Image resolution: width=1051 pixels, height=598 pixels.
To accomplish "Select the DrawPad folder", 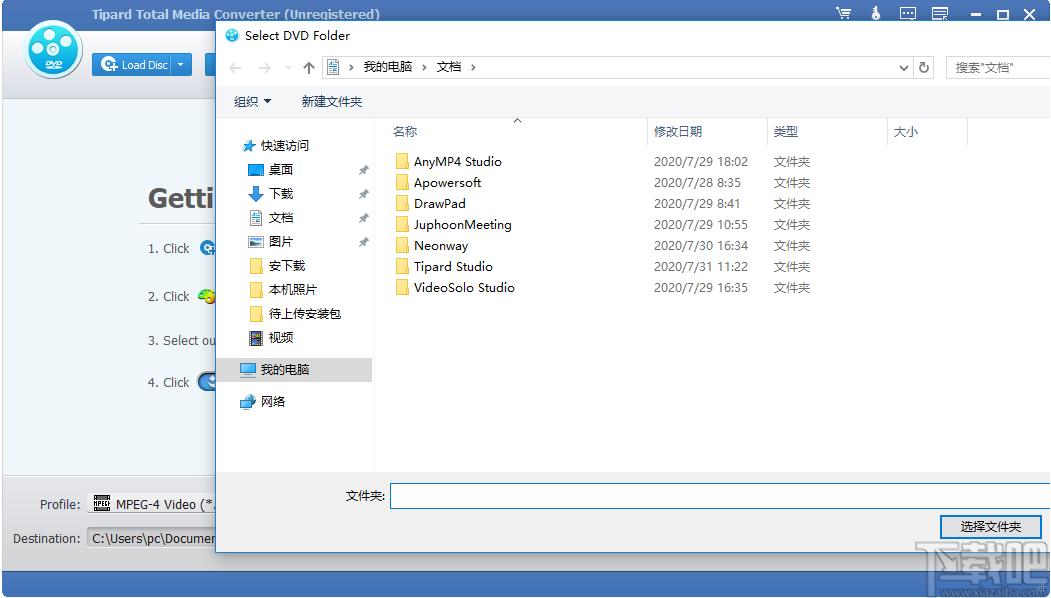I will tap(439, 203).
